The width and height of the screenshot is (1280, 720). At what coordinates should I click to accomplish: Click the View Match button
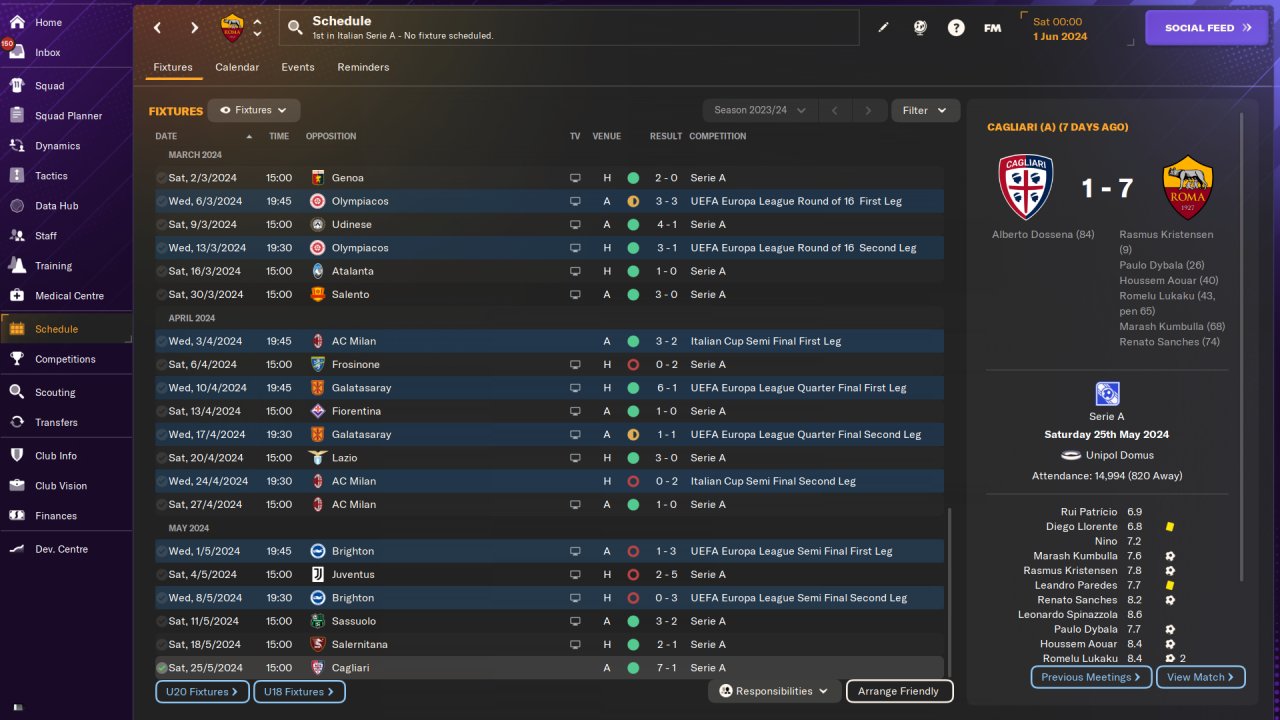(x=1200, y=677)
